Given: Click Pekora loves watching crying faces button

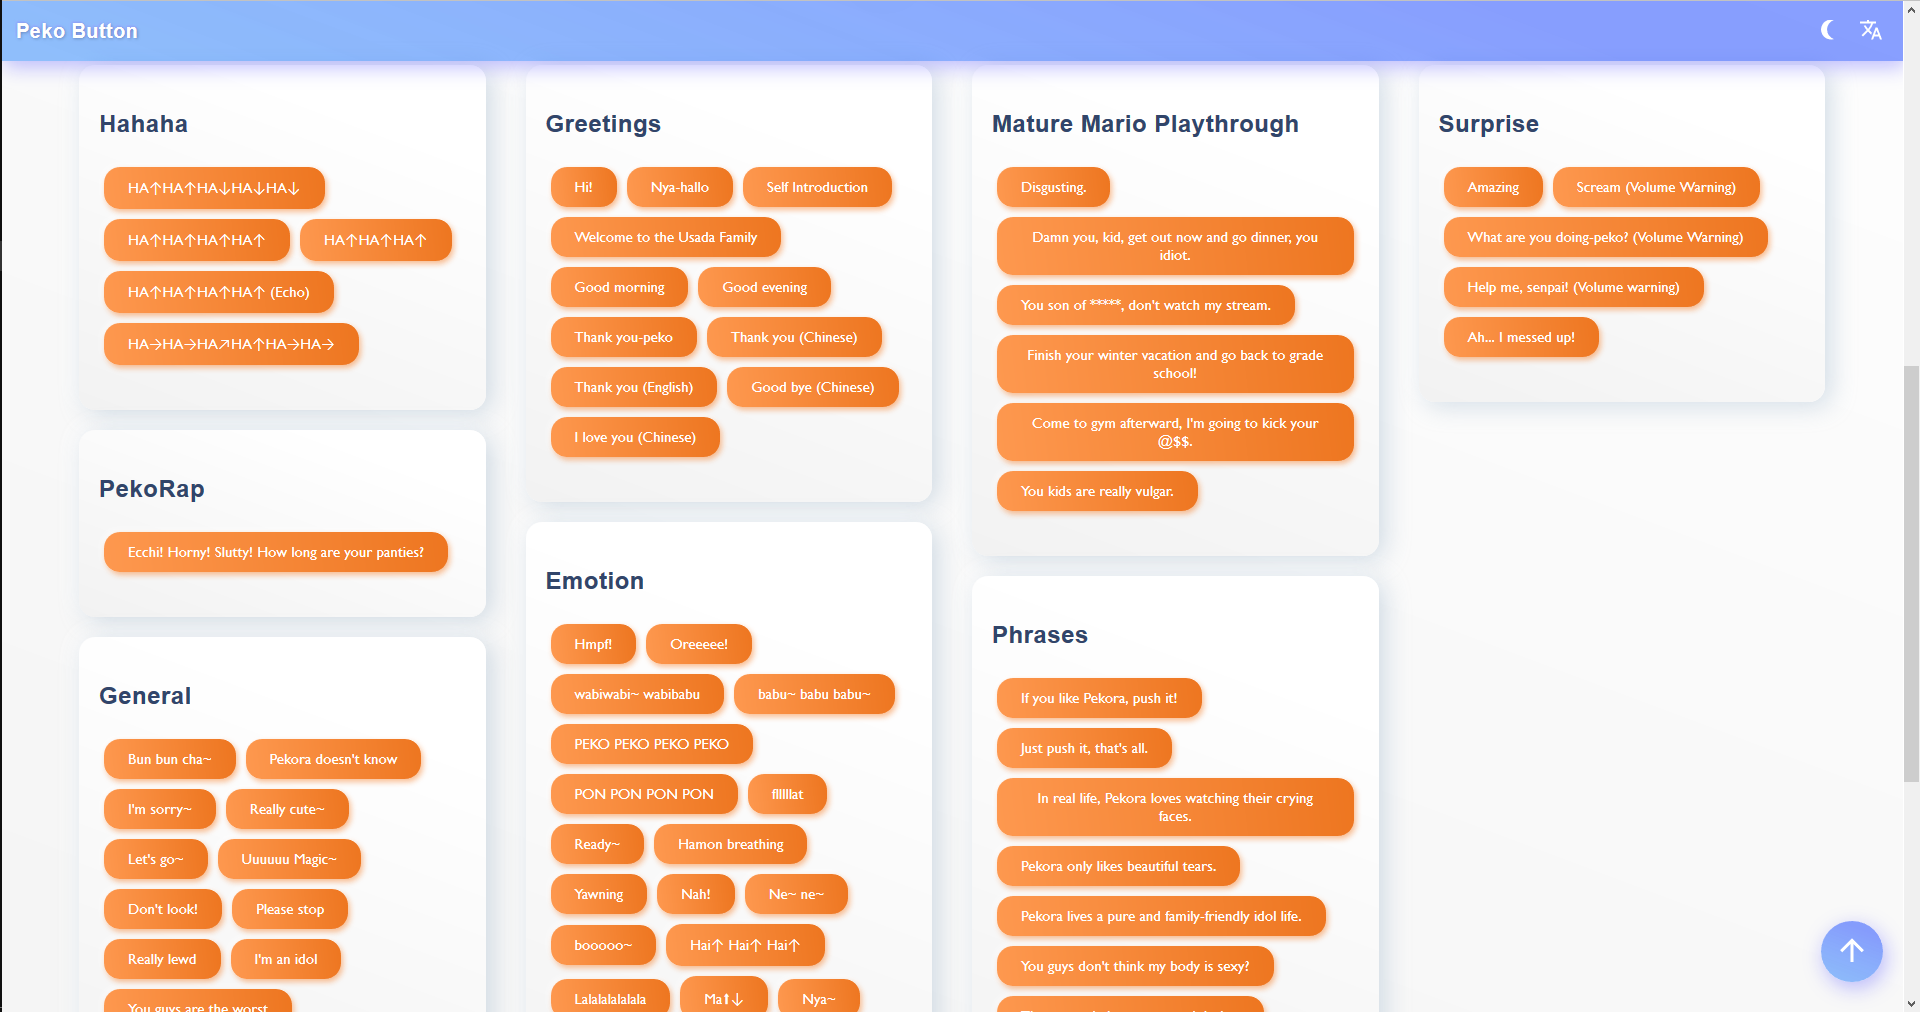Looking at the screenshot, I should [x=1175, y=807].
